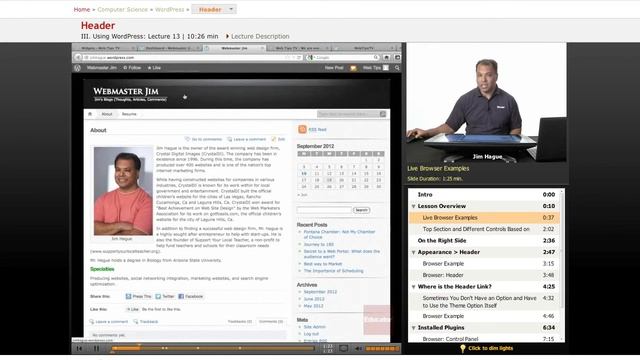This screenshot has height=360, width=640.
Task: Jump to the third timeline marker dot
Action: [x=198, y=348]
